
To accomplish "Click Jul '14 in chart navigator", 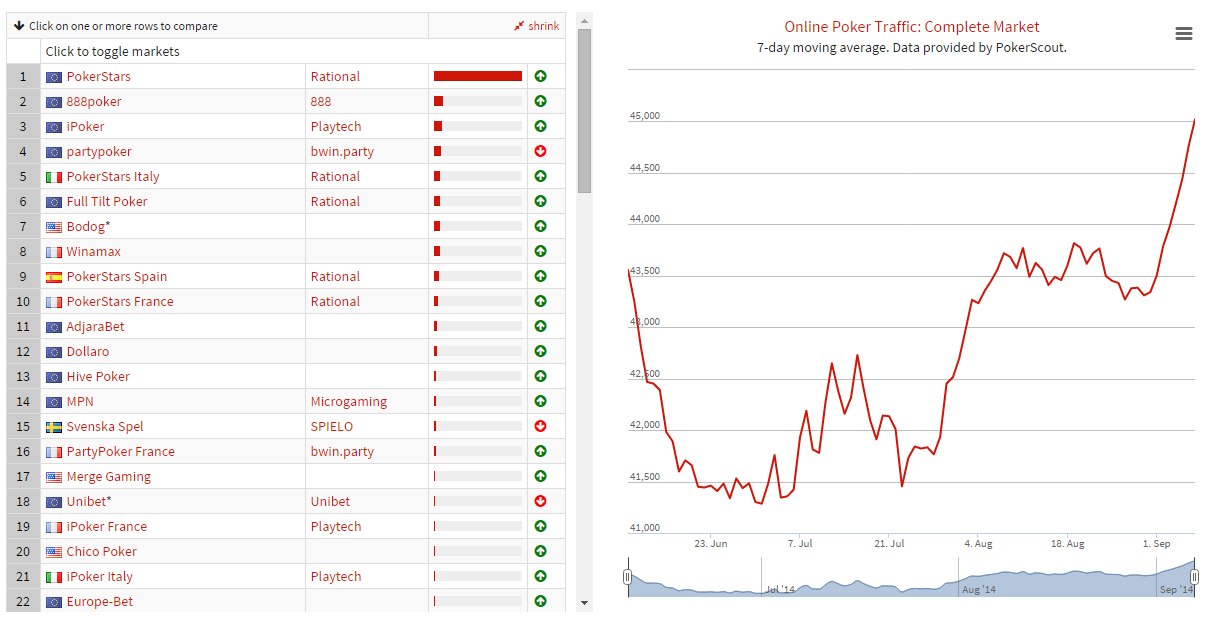I will coord(781,590).
